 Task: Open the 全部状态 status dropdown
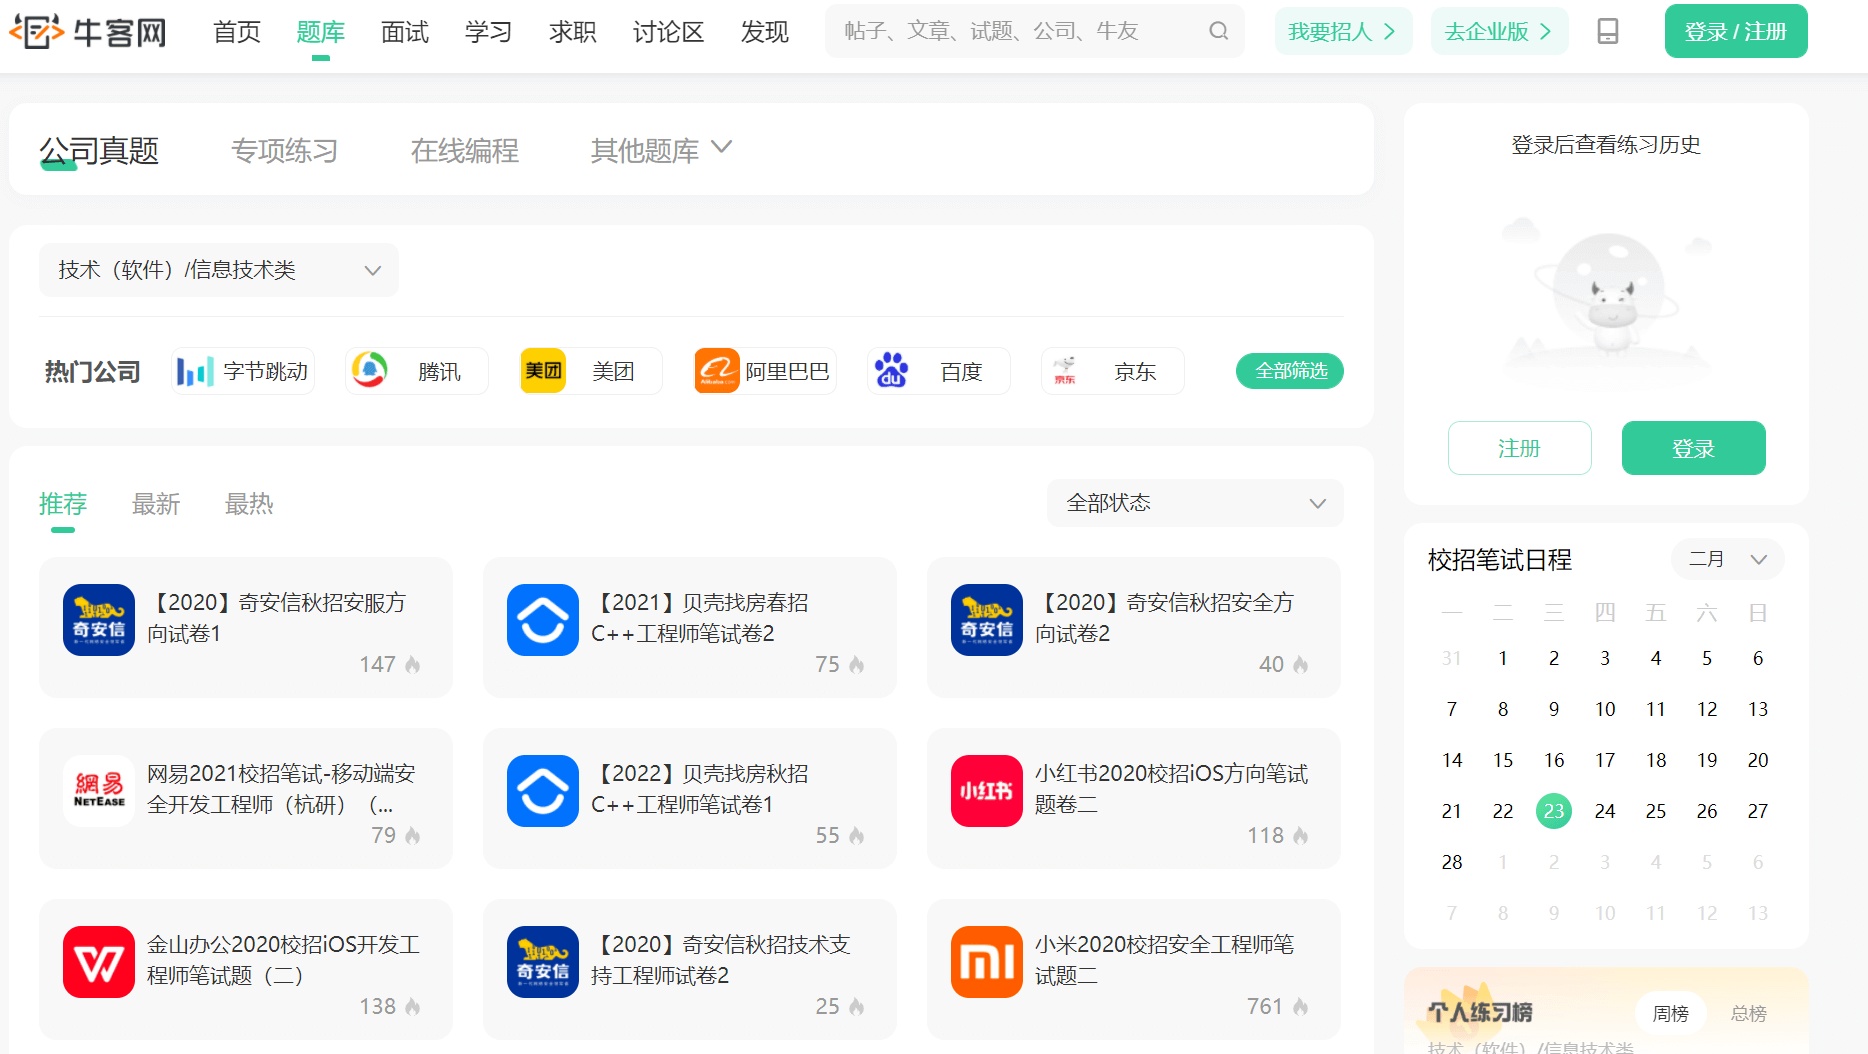pyautogui.click(x=1195, y=503)
